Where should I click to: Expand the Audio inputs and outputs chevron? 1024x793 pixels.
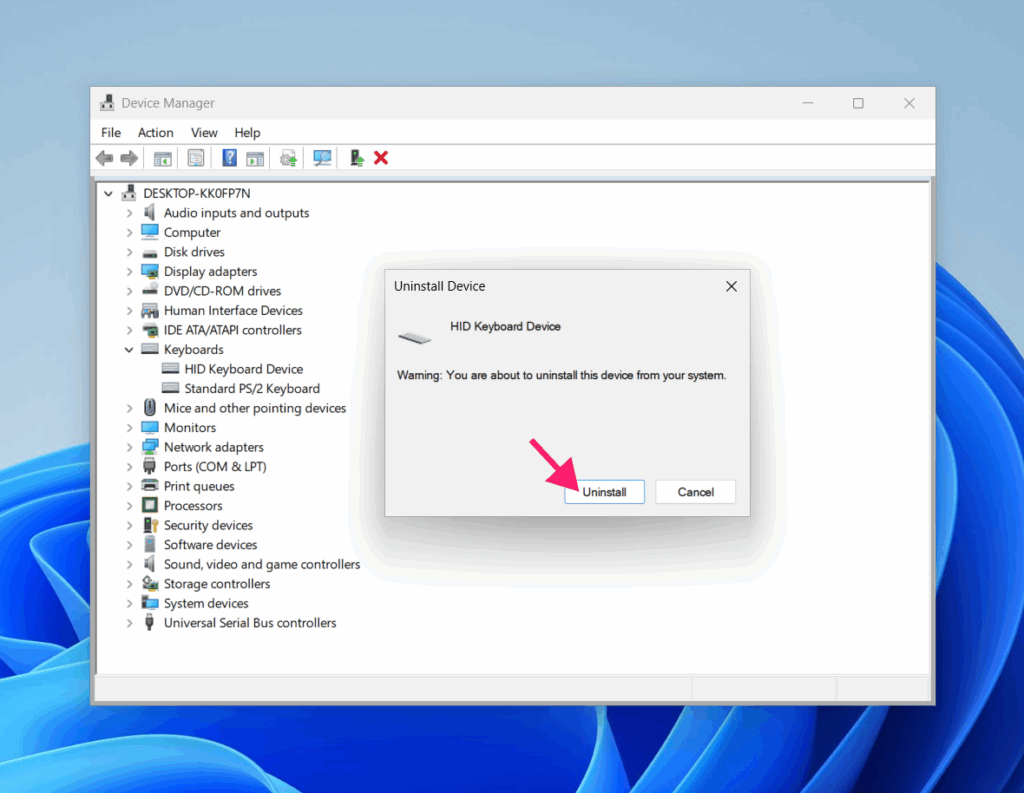point(129,213)
